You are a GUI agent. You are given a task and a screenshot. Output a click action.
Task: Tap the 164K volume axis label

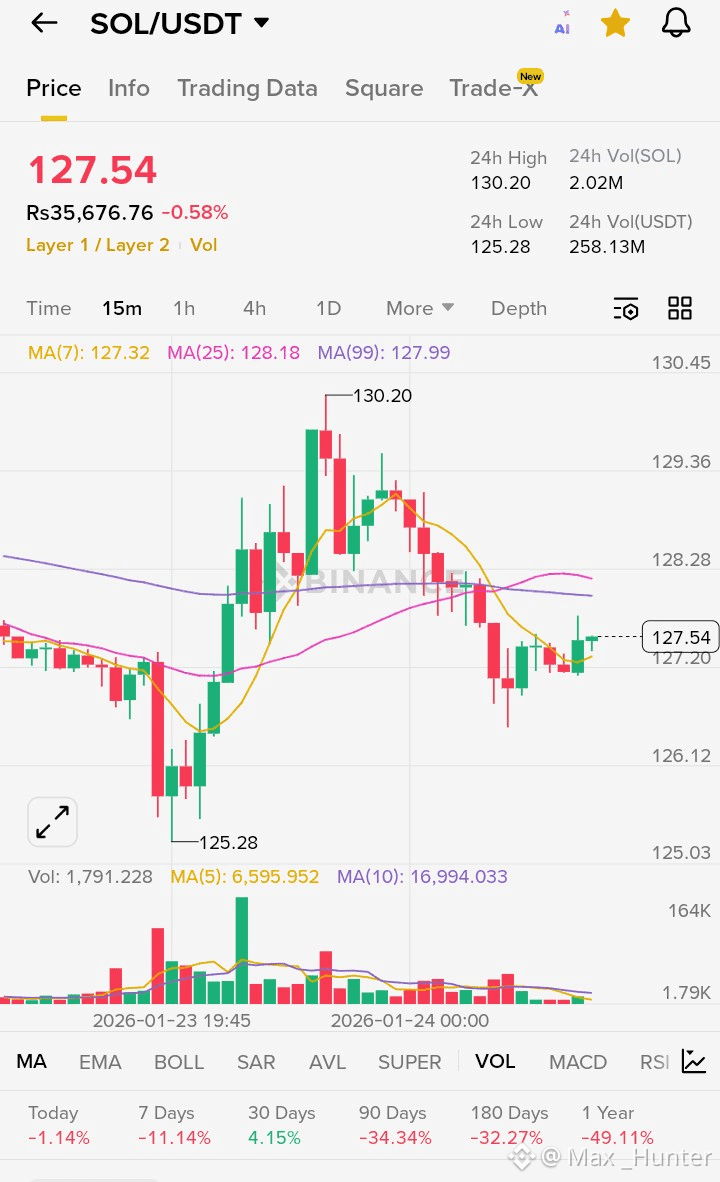689,911
